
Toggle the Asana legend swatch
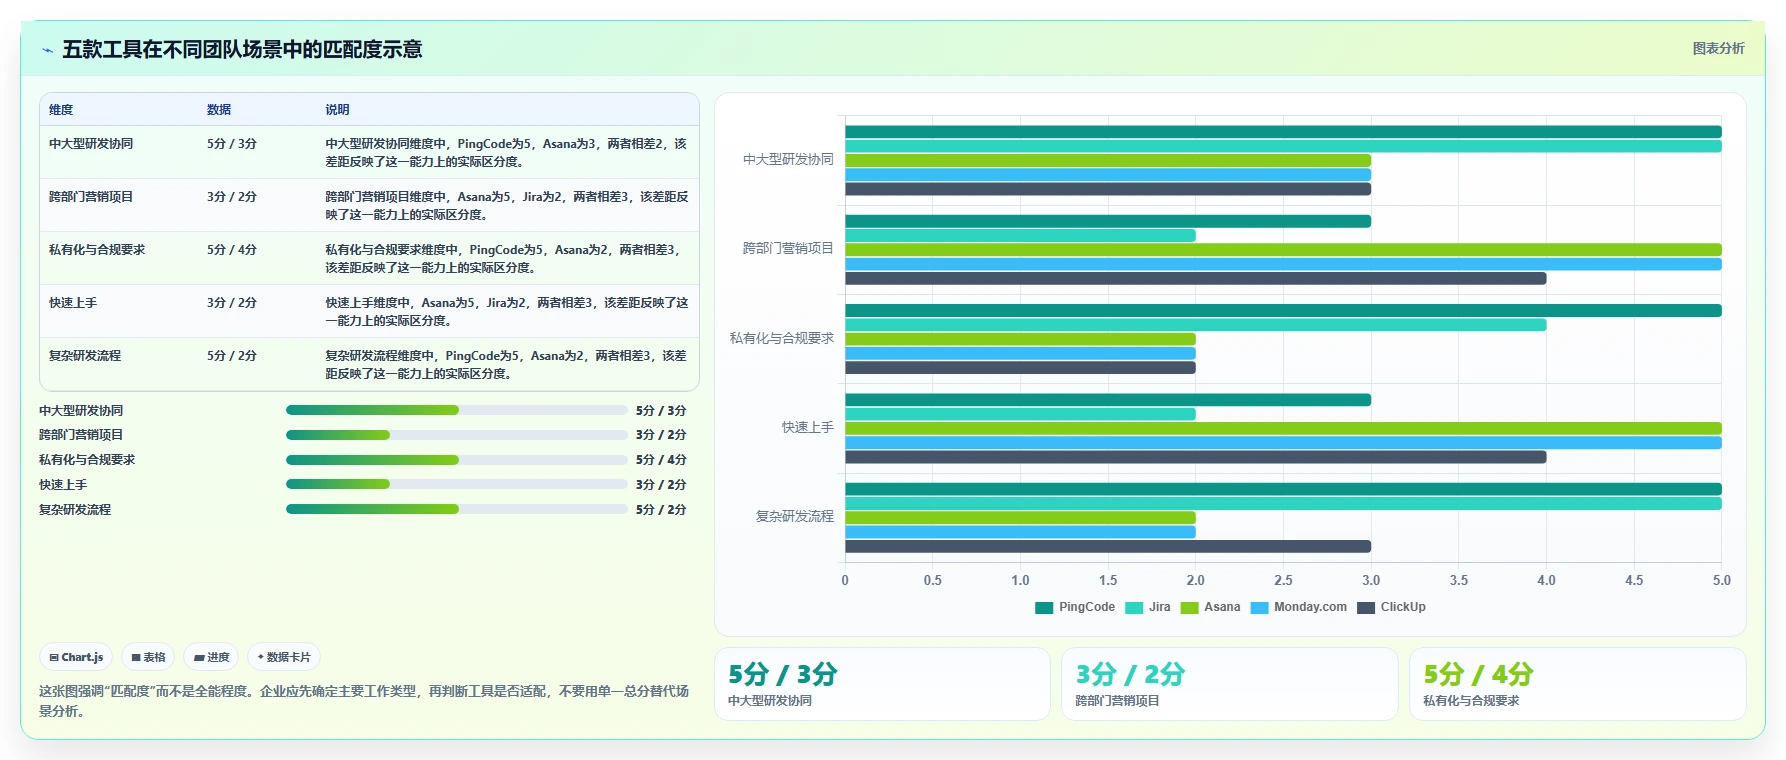point(1189,607)
